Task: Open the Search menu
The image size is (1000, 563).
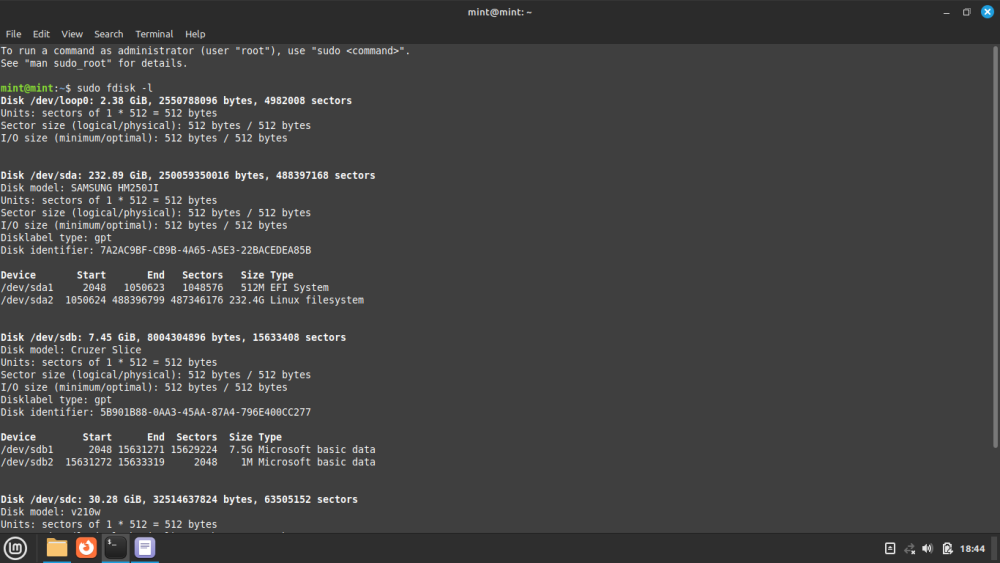Action: tap(108, 34)
